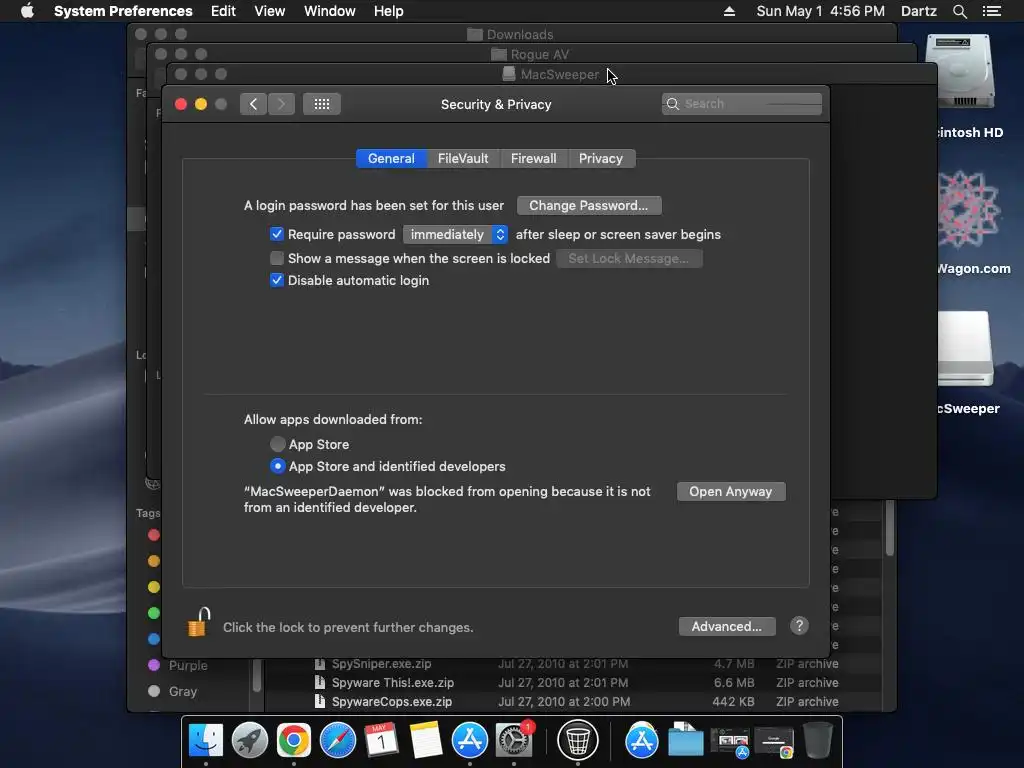The width and height of the screenshot is (1024, 768).
Task: Select SpySniper.exe.zip file in Finder
Action: coord(381,664)
